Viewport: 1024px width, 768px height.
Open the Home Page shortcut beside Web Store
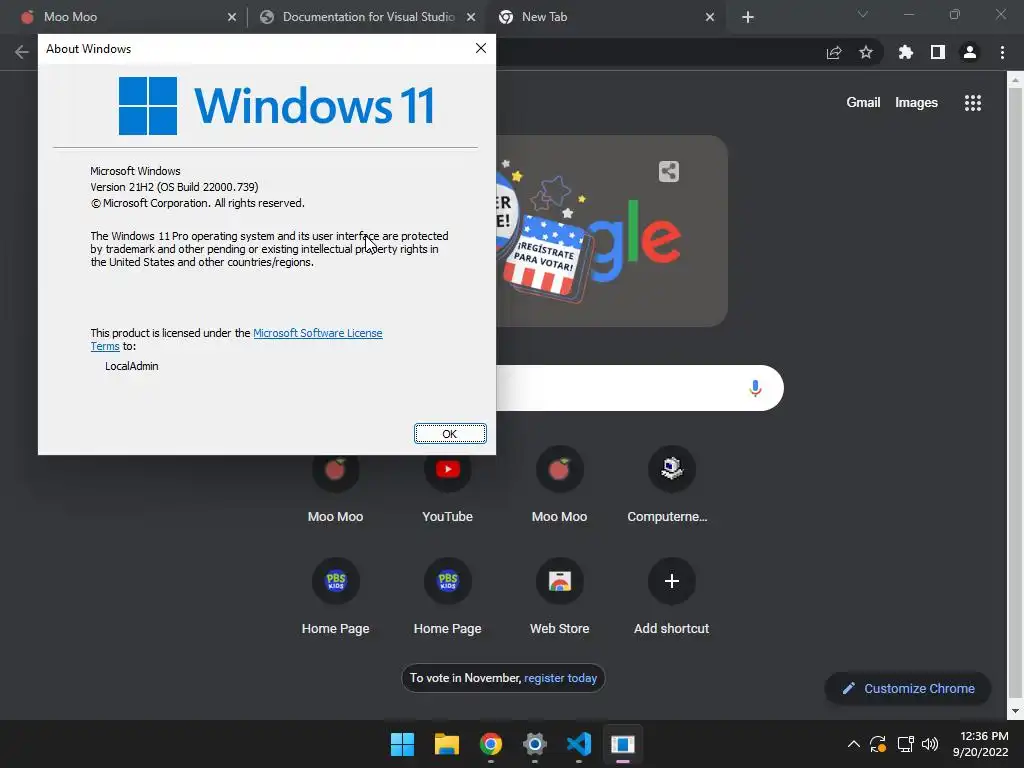pos(447,596)
